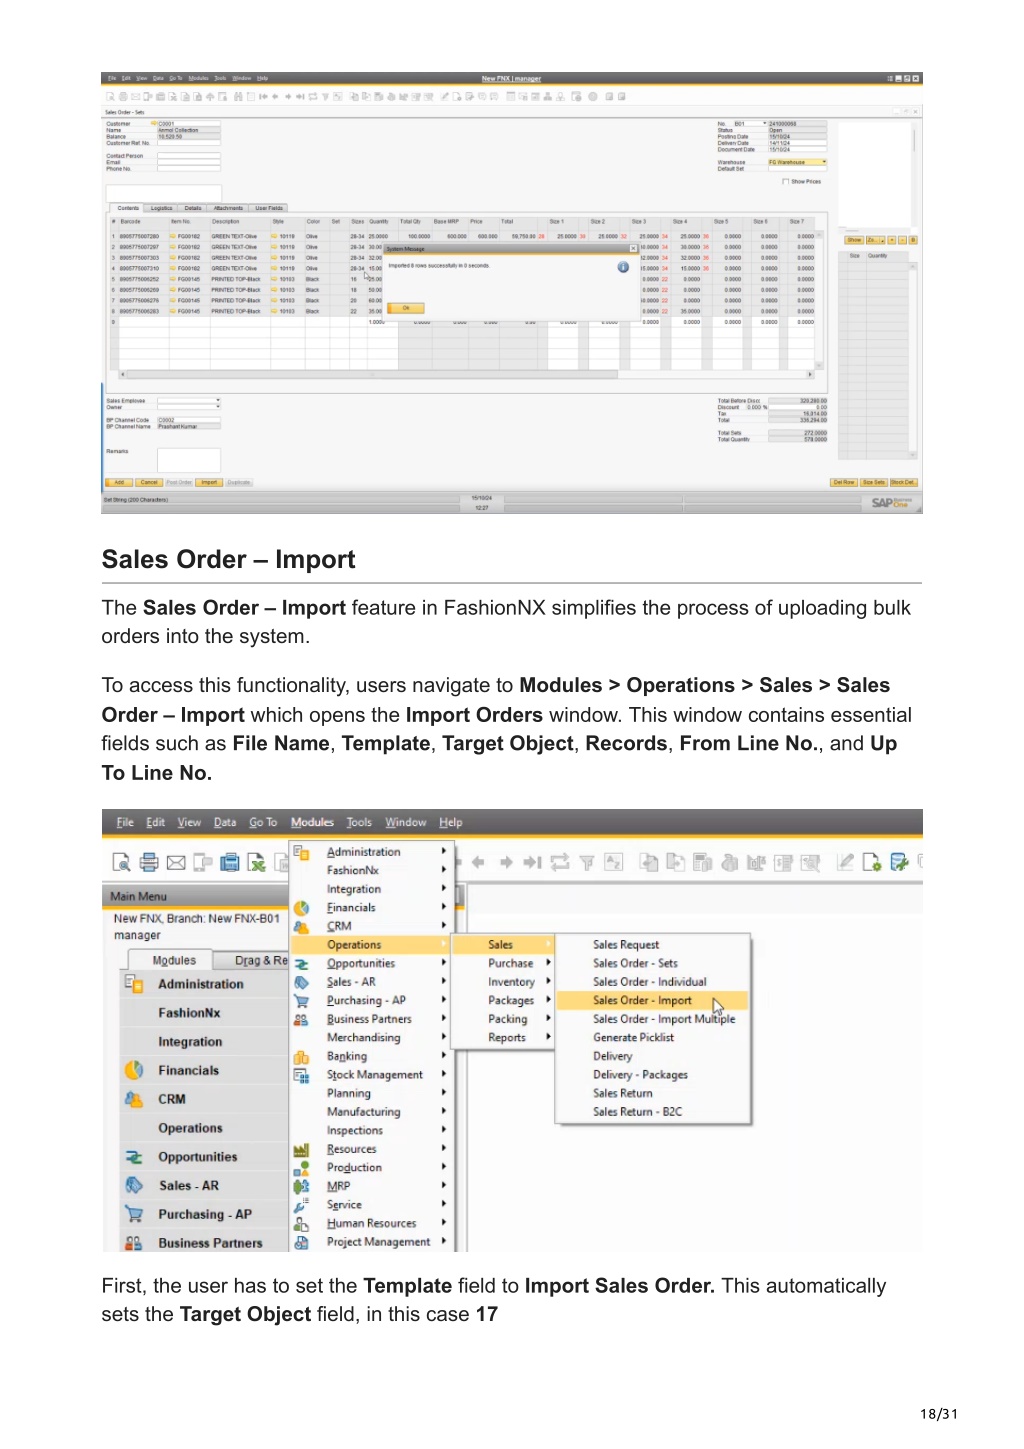Open the Tools menu in the lower menu bar
This screenshot has width=1024, height=1449.
(x=359, y=822)
